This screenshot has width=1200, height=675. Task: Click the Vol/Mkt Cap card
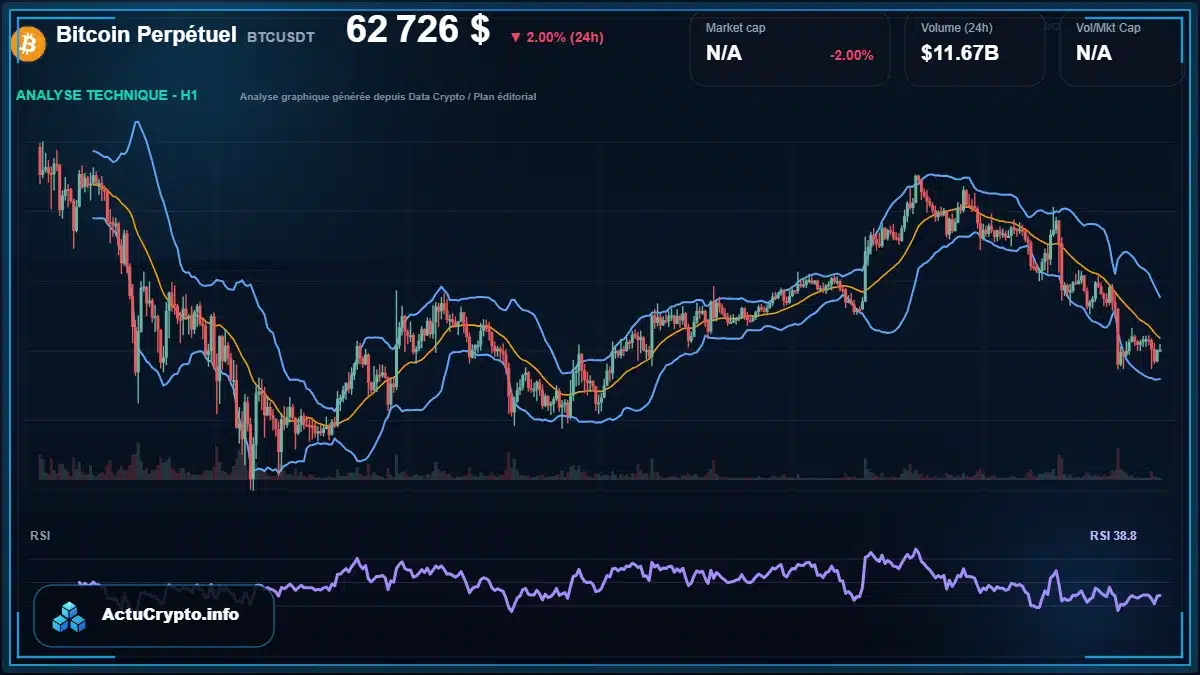tap(1123, 48)
